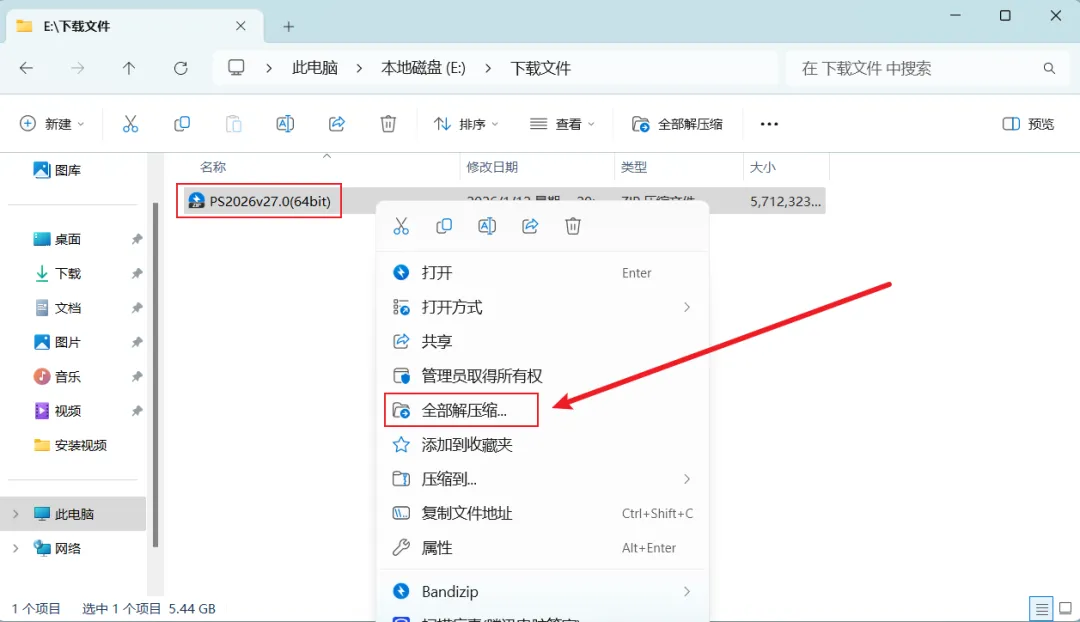The width and height of the screenshot is (1080, 622).
Task: Choose 管理员取得所有权 in the context menu
Action: point(543,376)
